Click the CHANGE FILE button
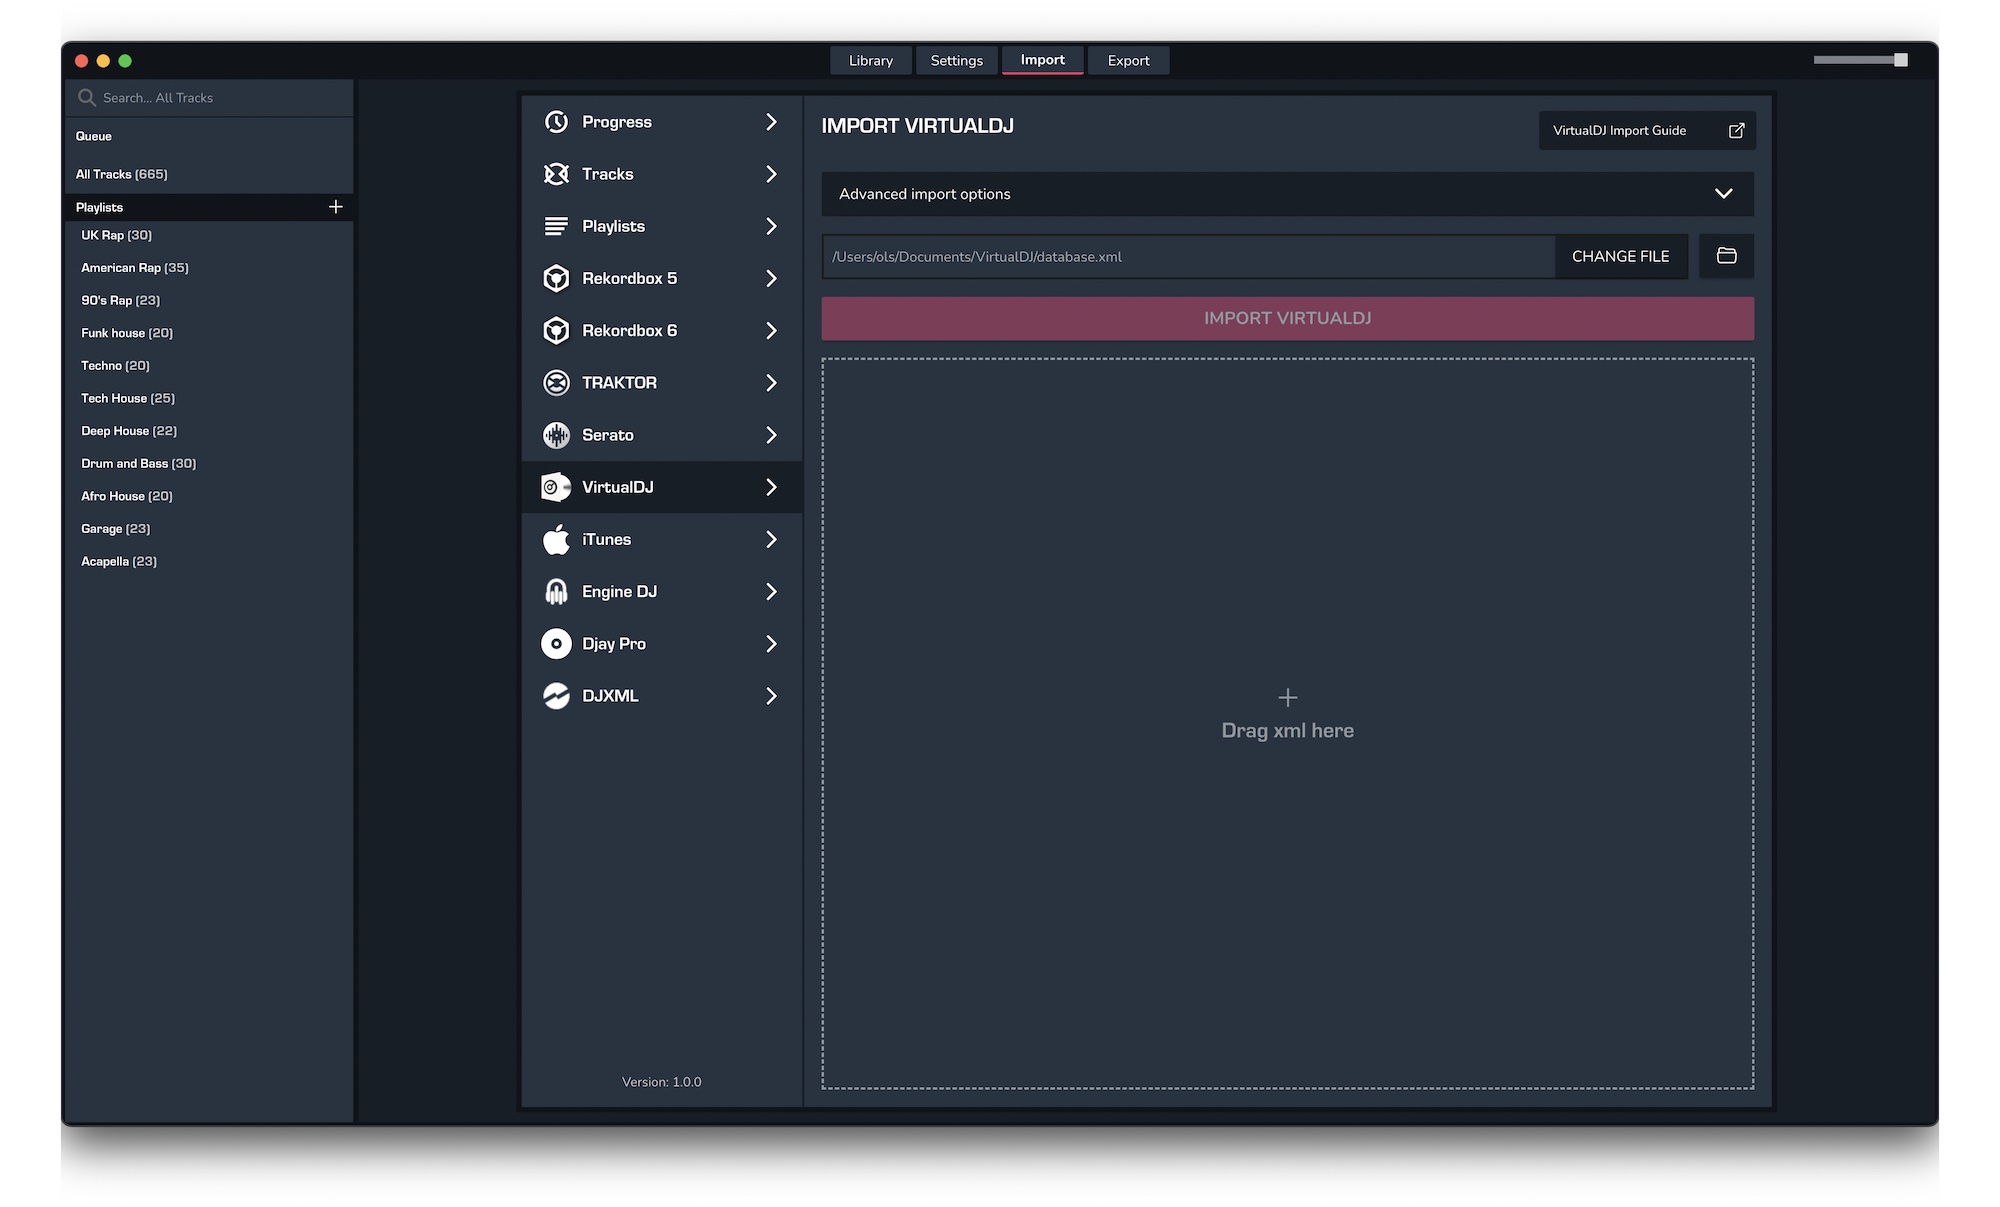This screenshot has width=2000, height=1207. pos(1621,256)
